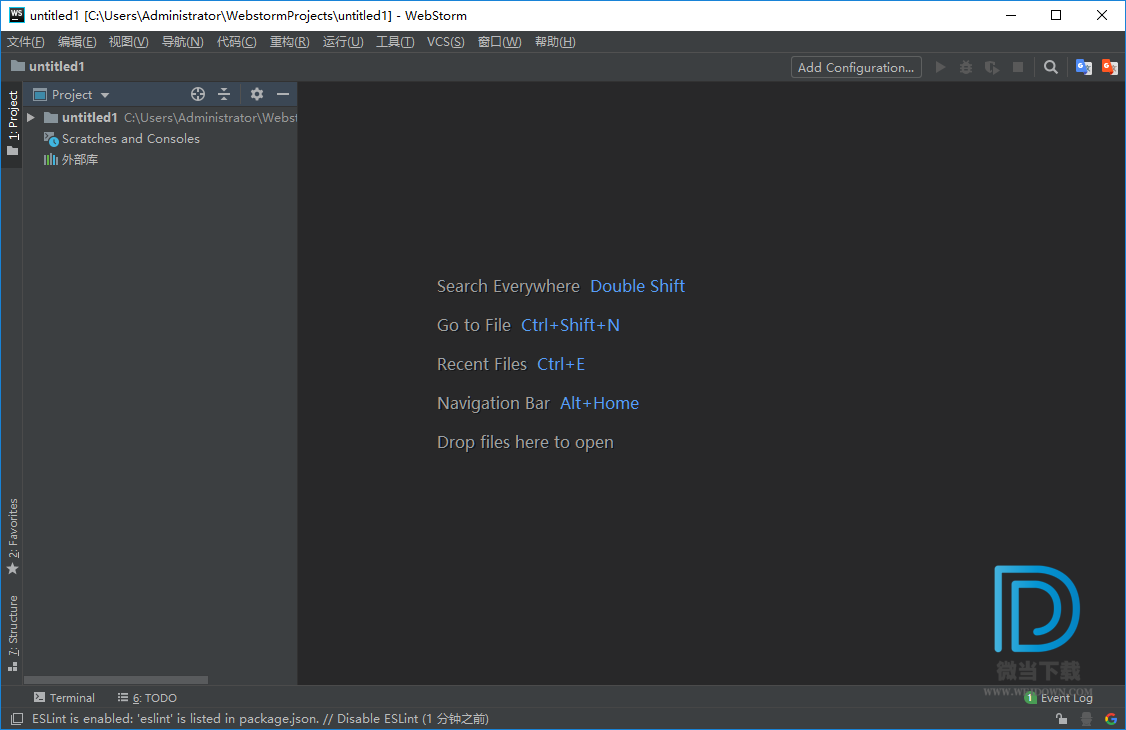Click the Collapse All icon in Project panel
The height and width of the screenshot is (730, 1126).
(x=224, y=94)
